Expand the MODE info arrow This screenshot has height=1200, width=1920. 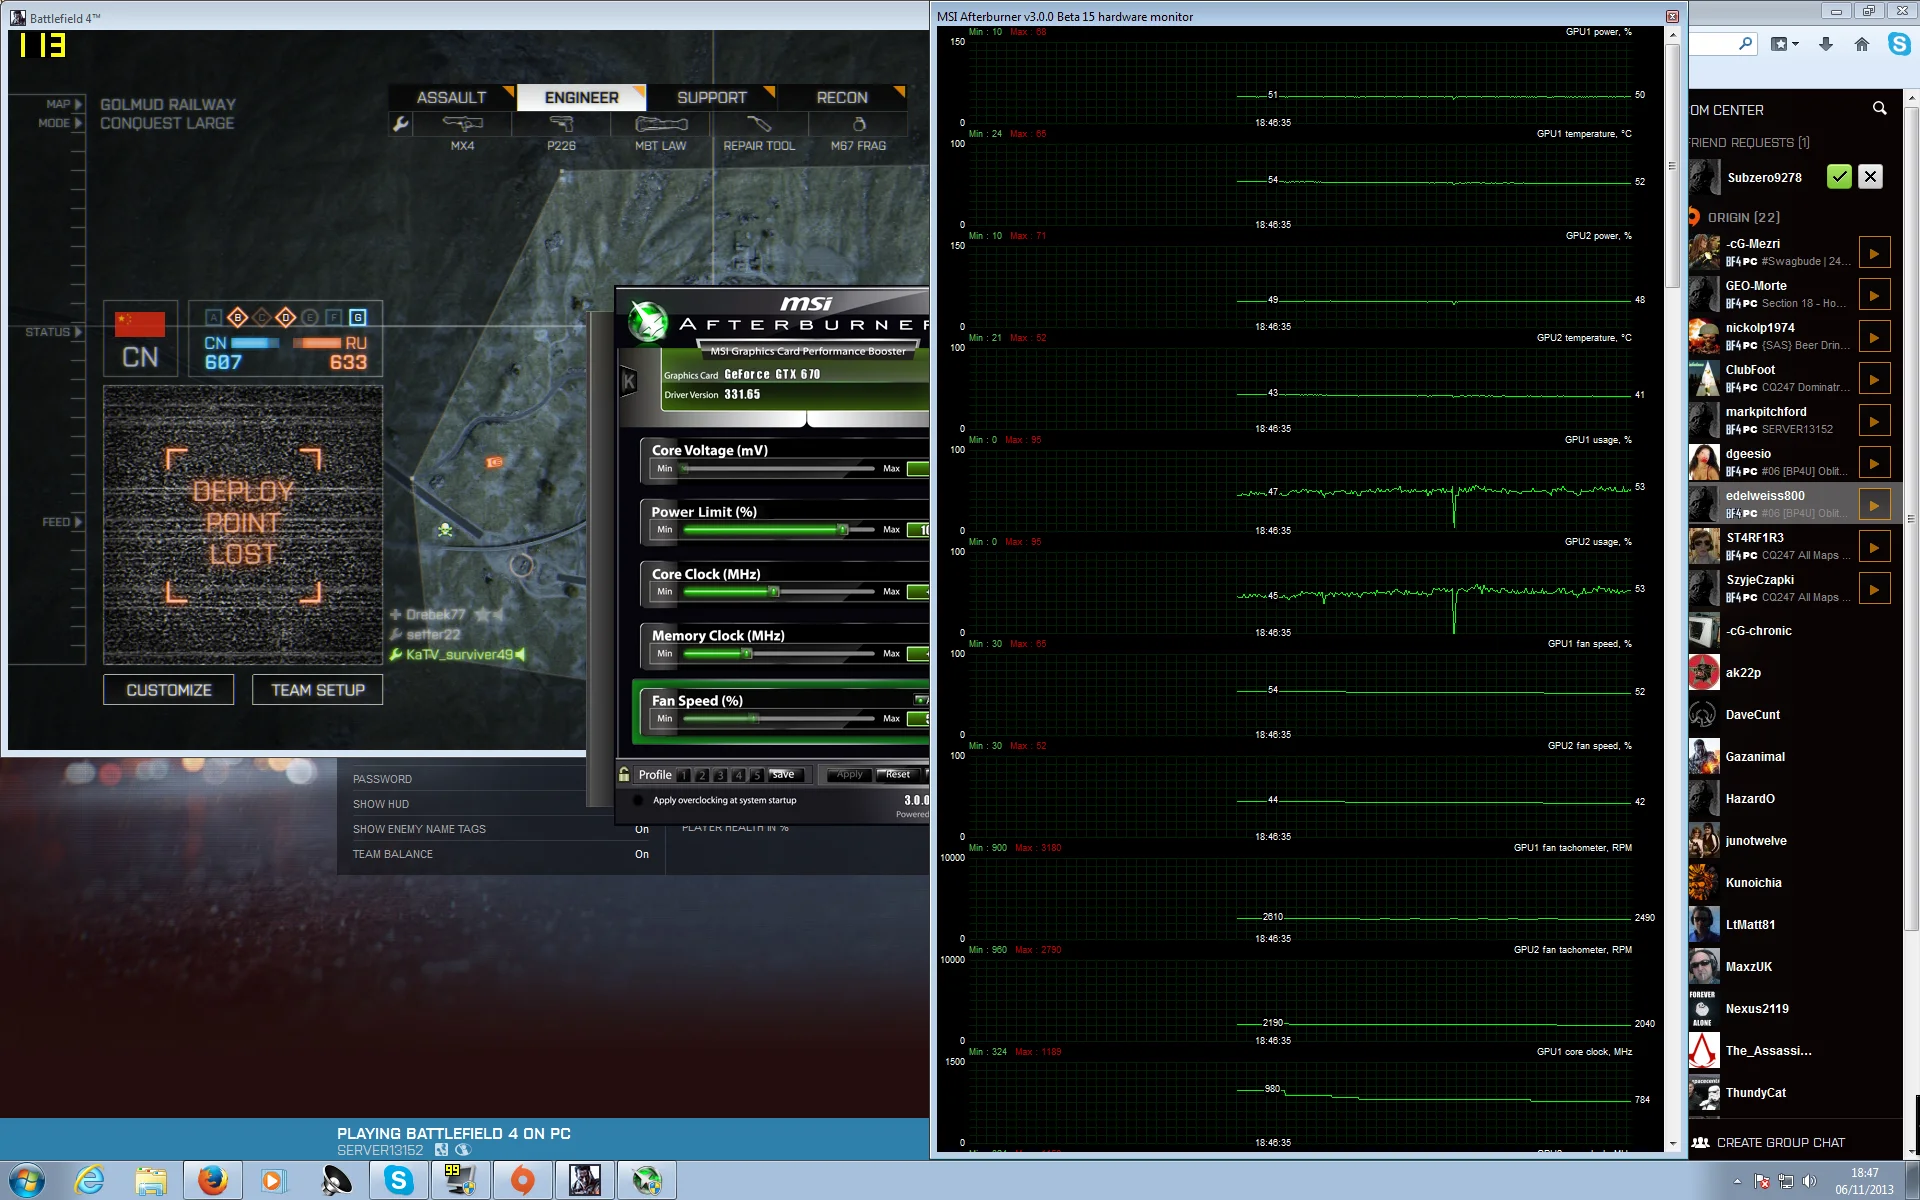[78, 123]
